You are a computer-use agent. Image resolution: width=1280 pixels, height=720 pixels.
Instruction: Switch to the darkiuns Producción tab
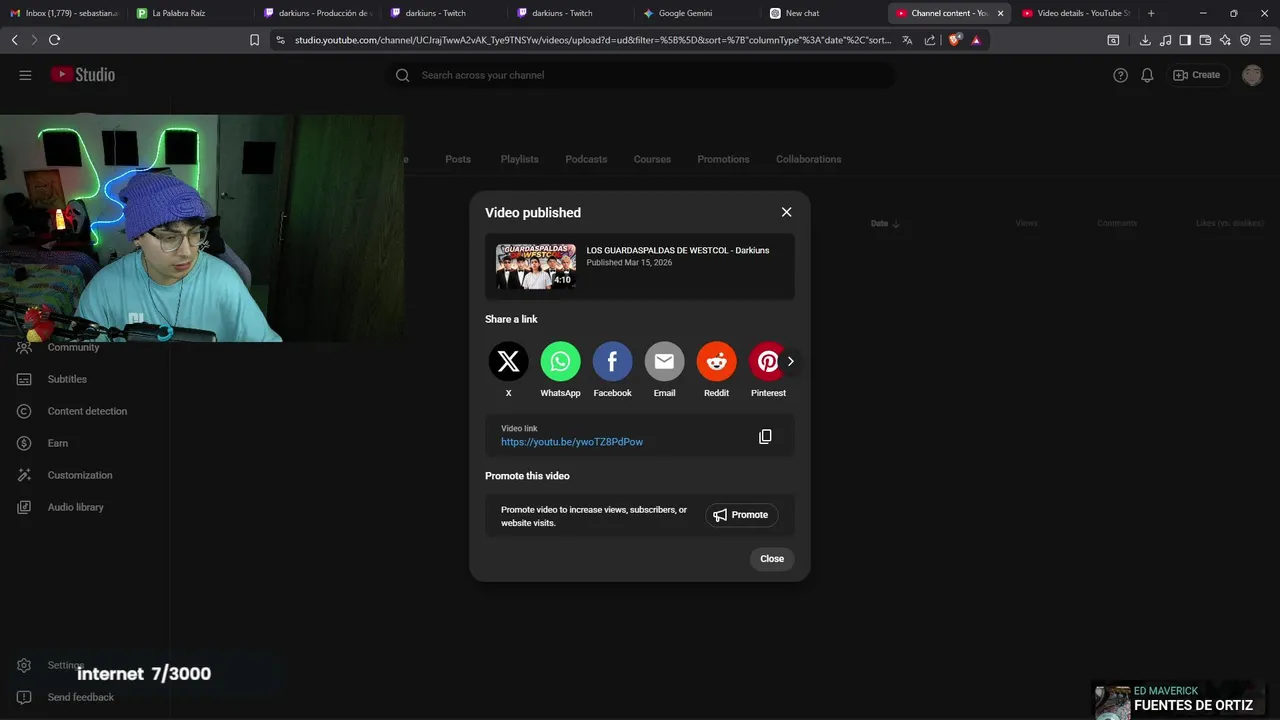(317, 13)
